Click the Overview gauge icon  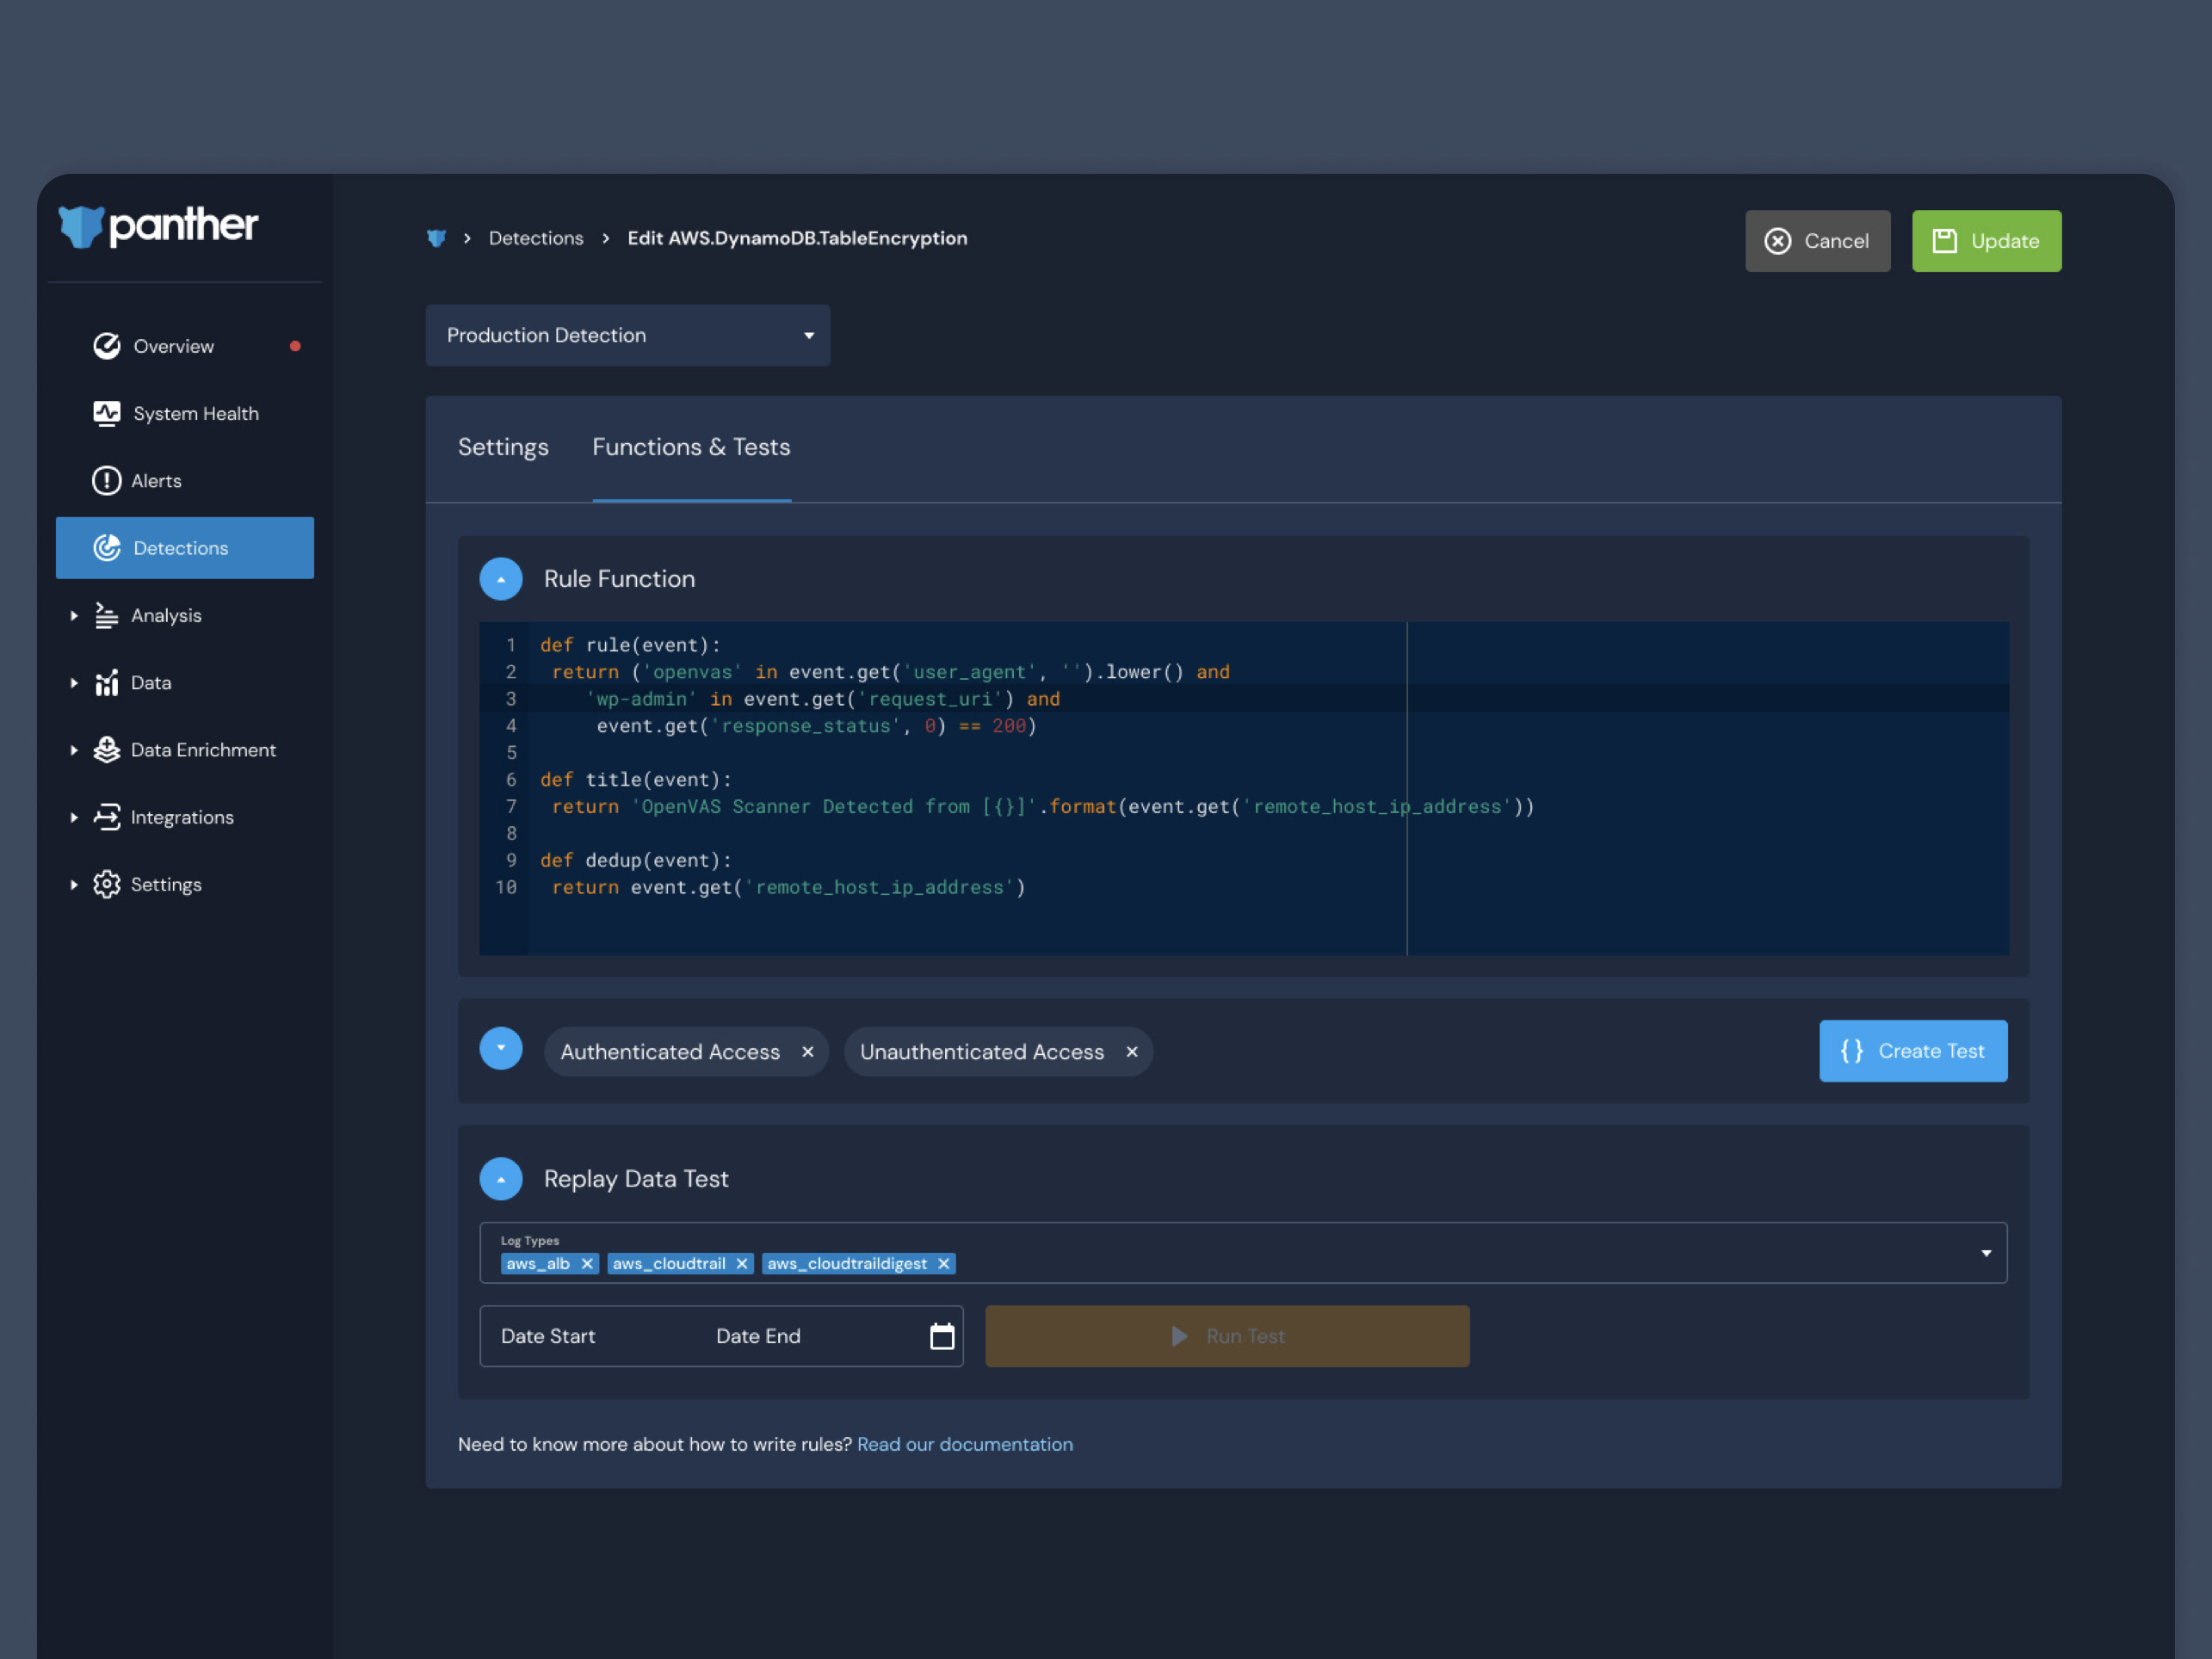coord(107,346)
